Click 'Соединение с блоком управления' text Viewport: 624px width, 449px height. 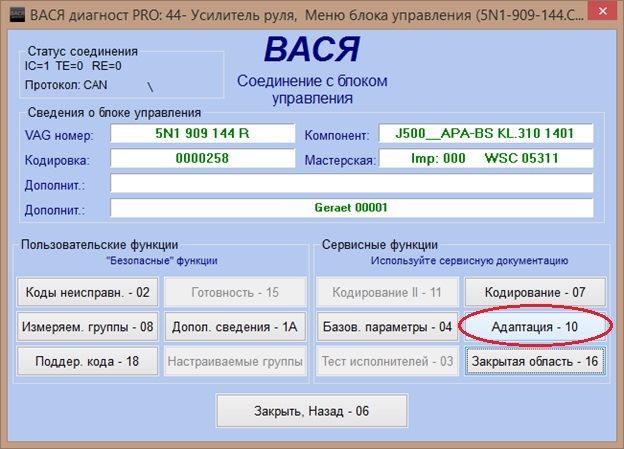[x=312, y=90]
